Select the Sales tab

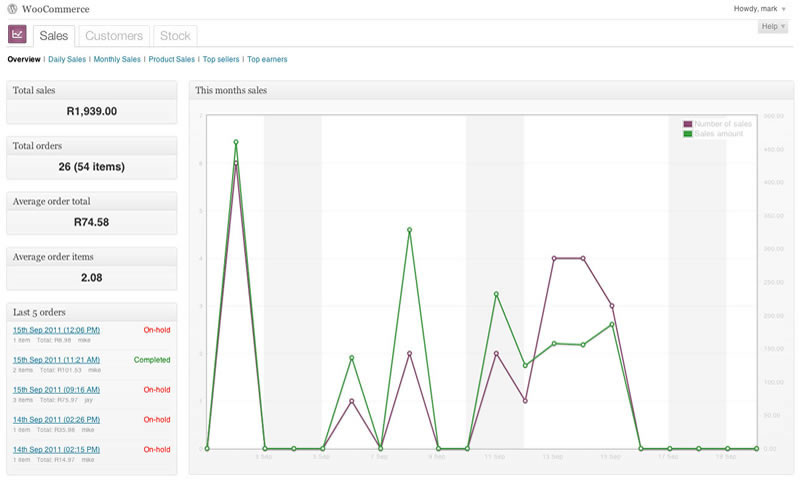(x=54, y=36)
